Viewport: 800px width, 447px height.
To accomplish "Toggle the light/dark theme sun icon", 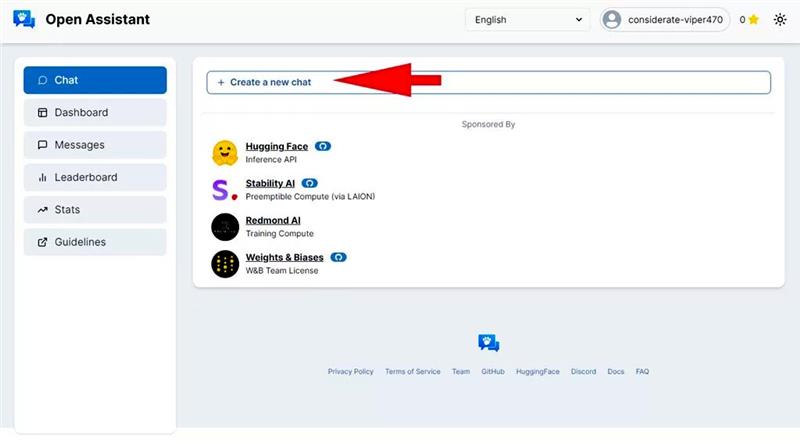I will click(x=780, y=19).
